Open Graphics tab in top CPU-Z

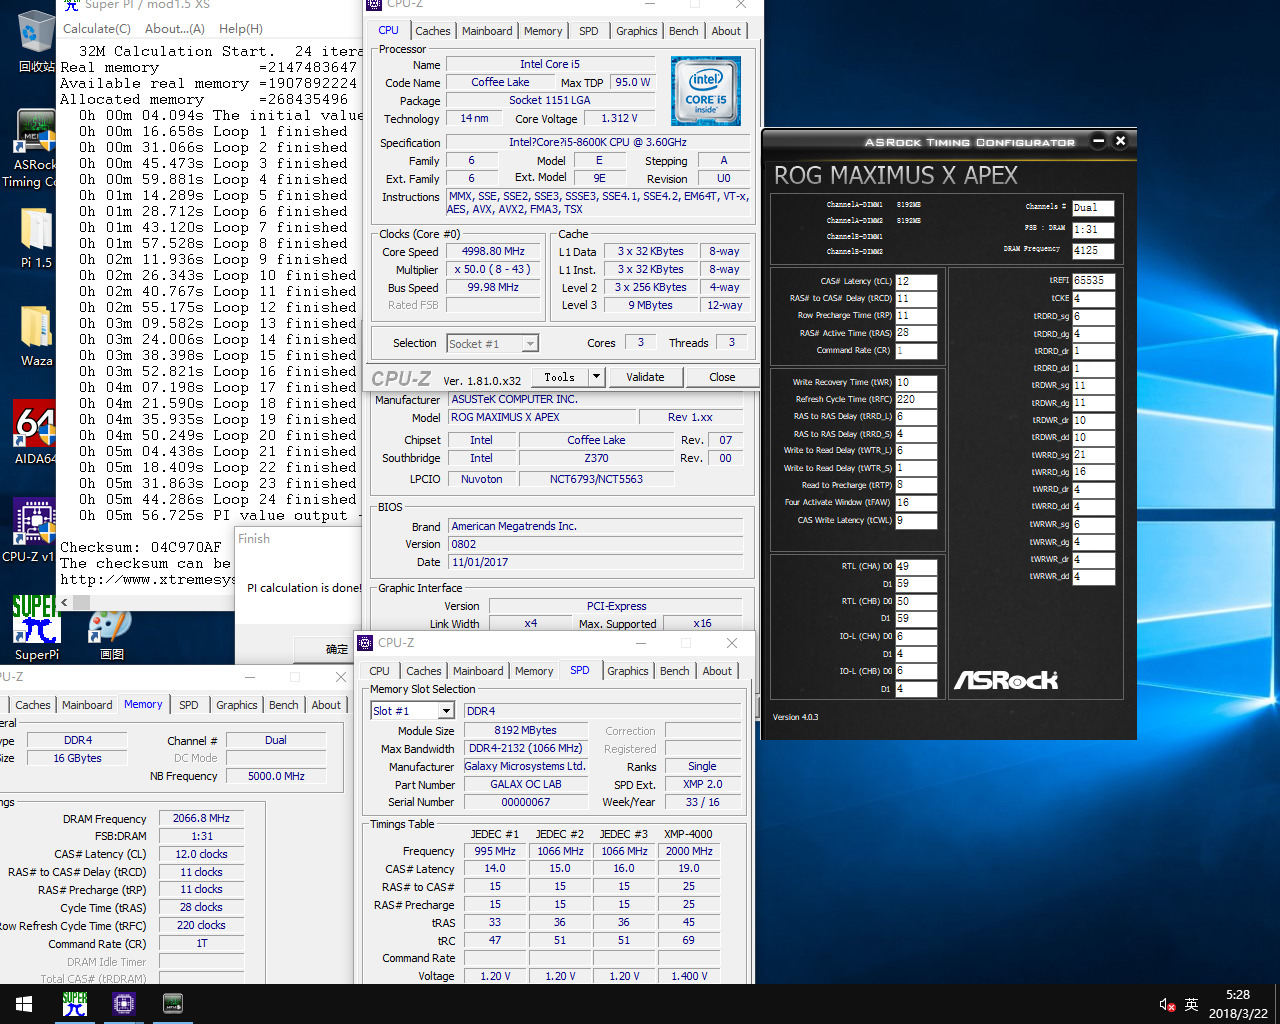[637, 31]
